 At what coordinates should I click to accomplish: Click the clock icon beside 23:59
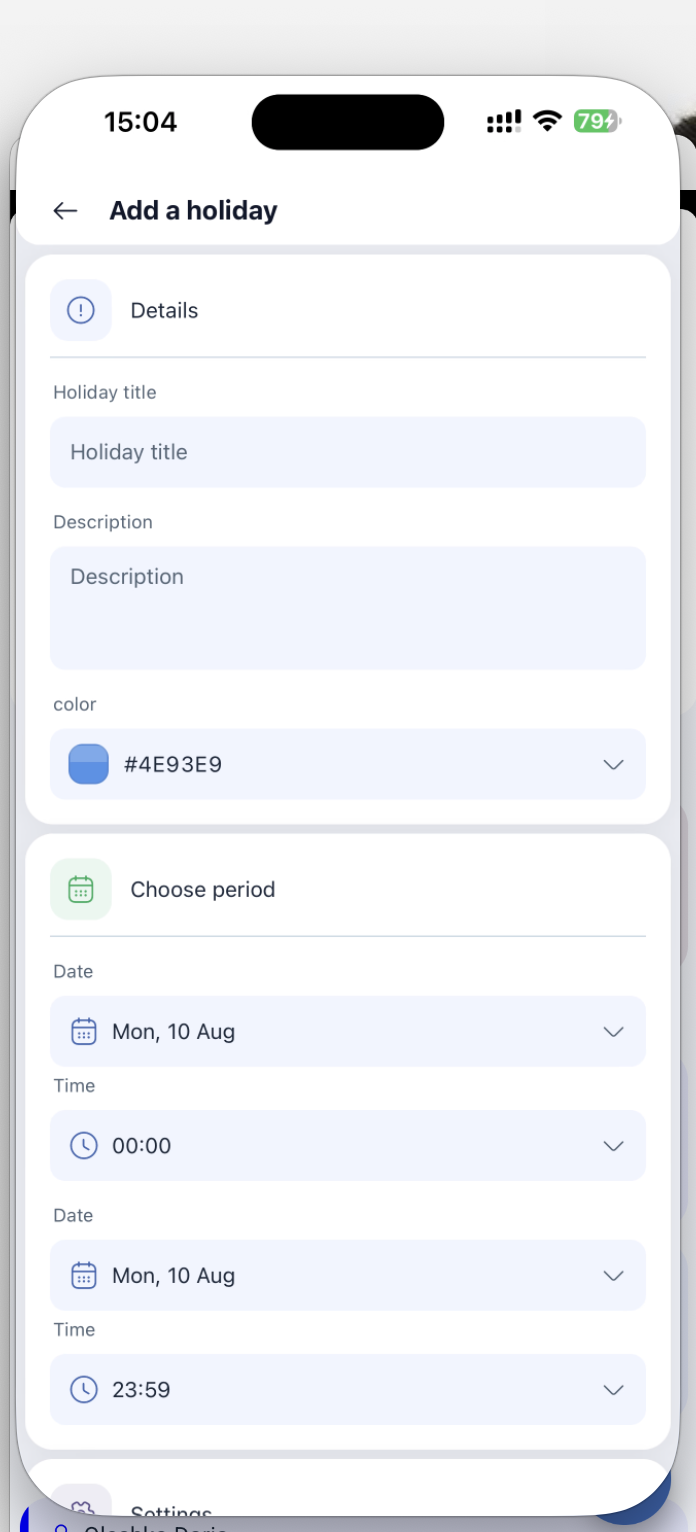point(84,1389)
